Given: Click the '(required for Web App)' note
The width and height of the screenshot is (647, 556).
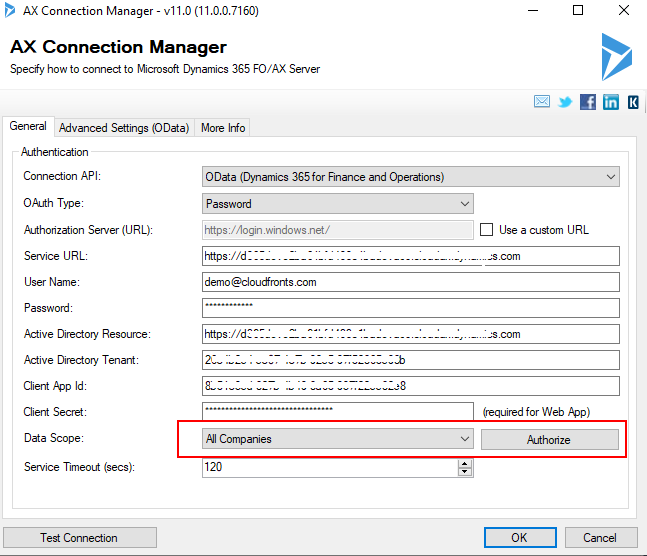Looking at the screenshot, I should tap(536, 412).
